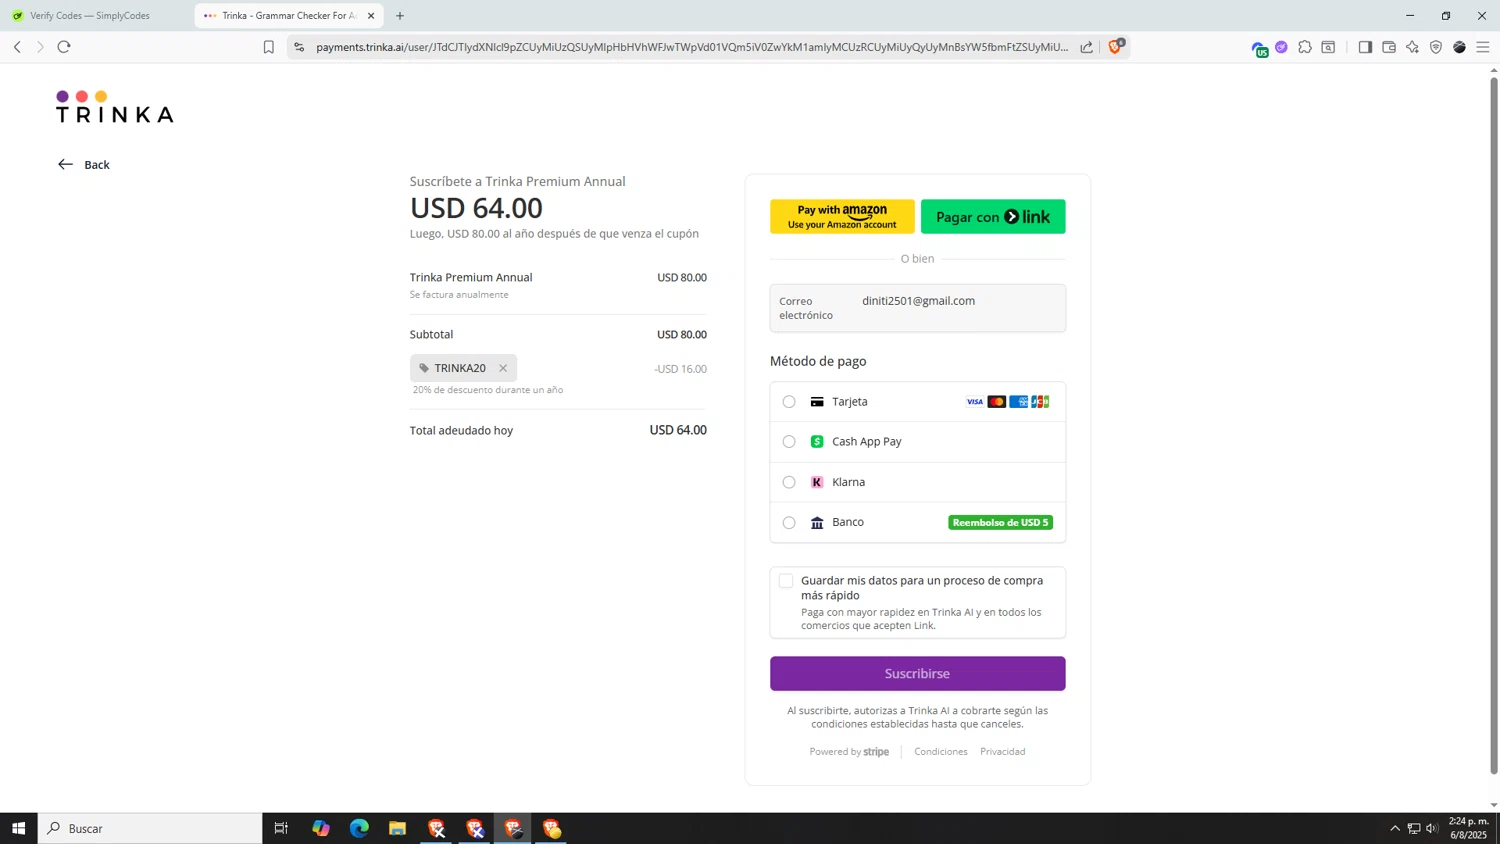This screenshot has width=1500, height=844.
Task: Click the bank building icon
Action: 817,522
